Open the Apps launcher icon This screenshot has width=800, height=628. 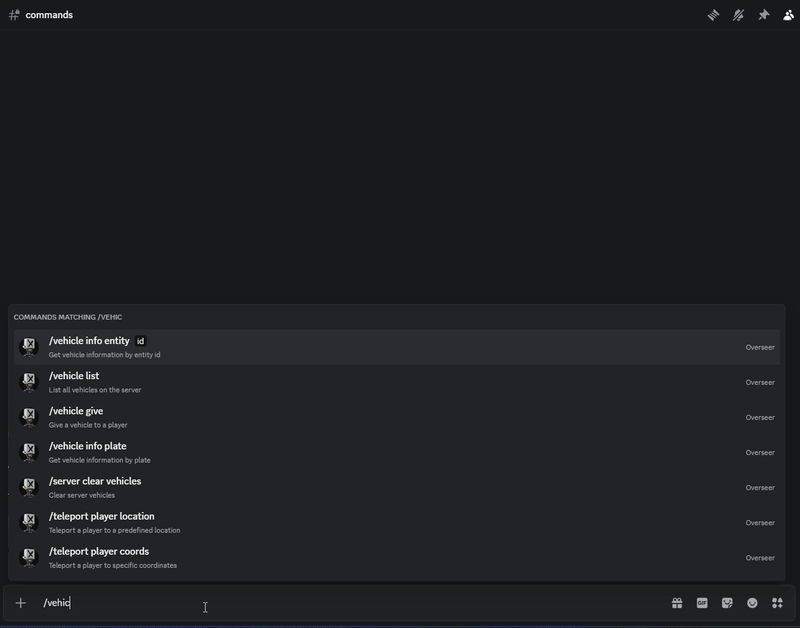(777, 603)
